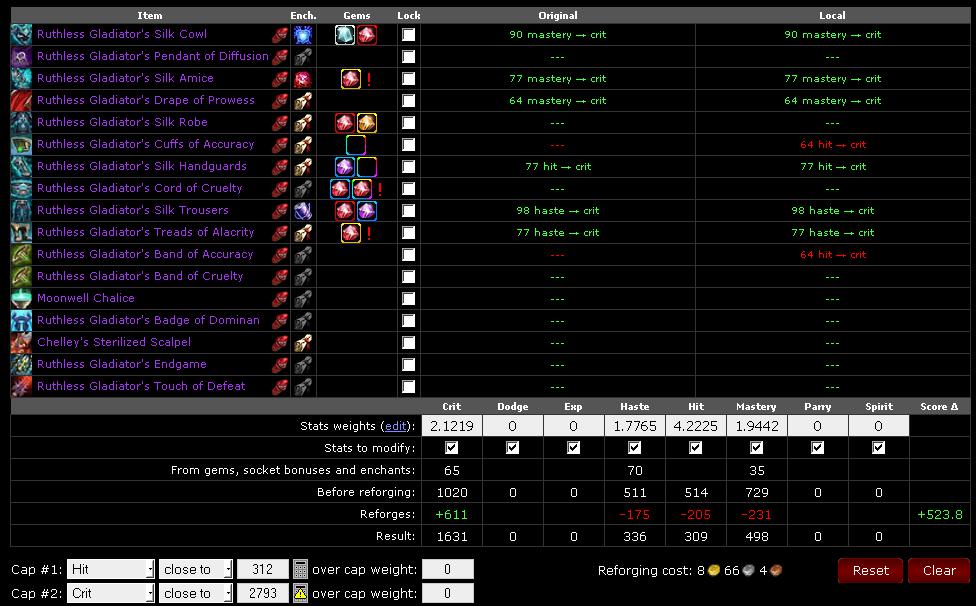Click the Reset button
The width and height of the screenshot is (976, 606).
(870, 570)
